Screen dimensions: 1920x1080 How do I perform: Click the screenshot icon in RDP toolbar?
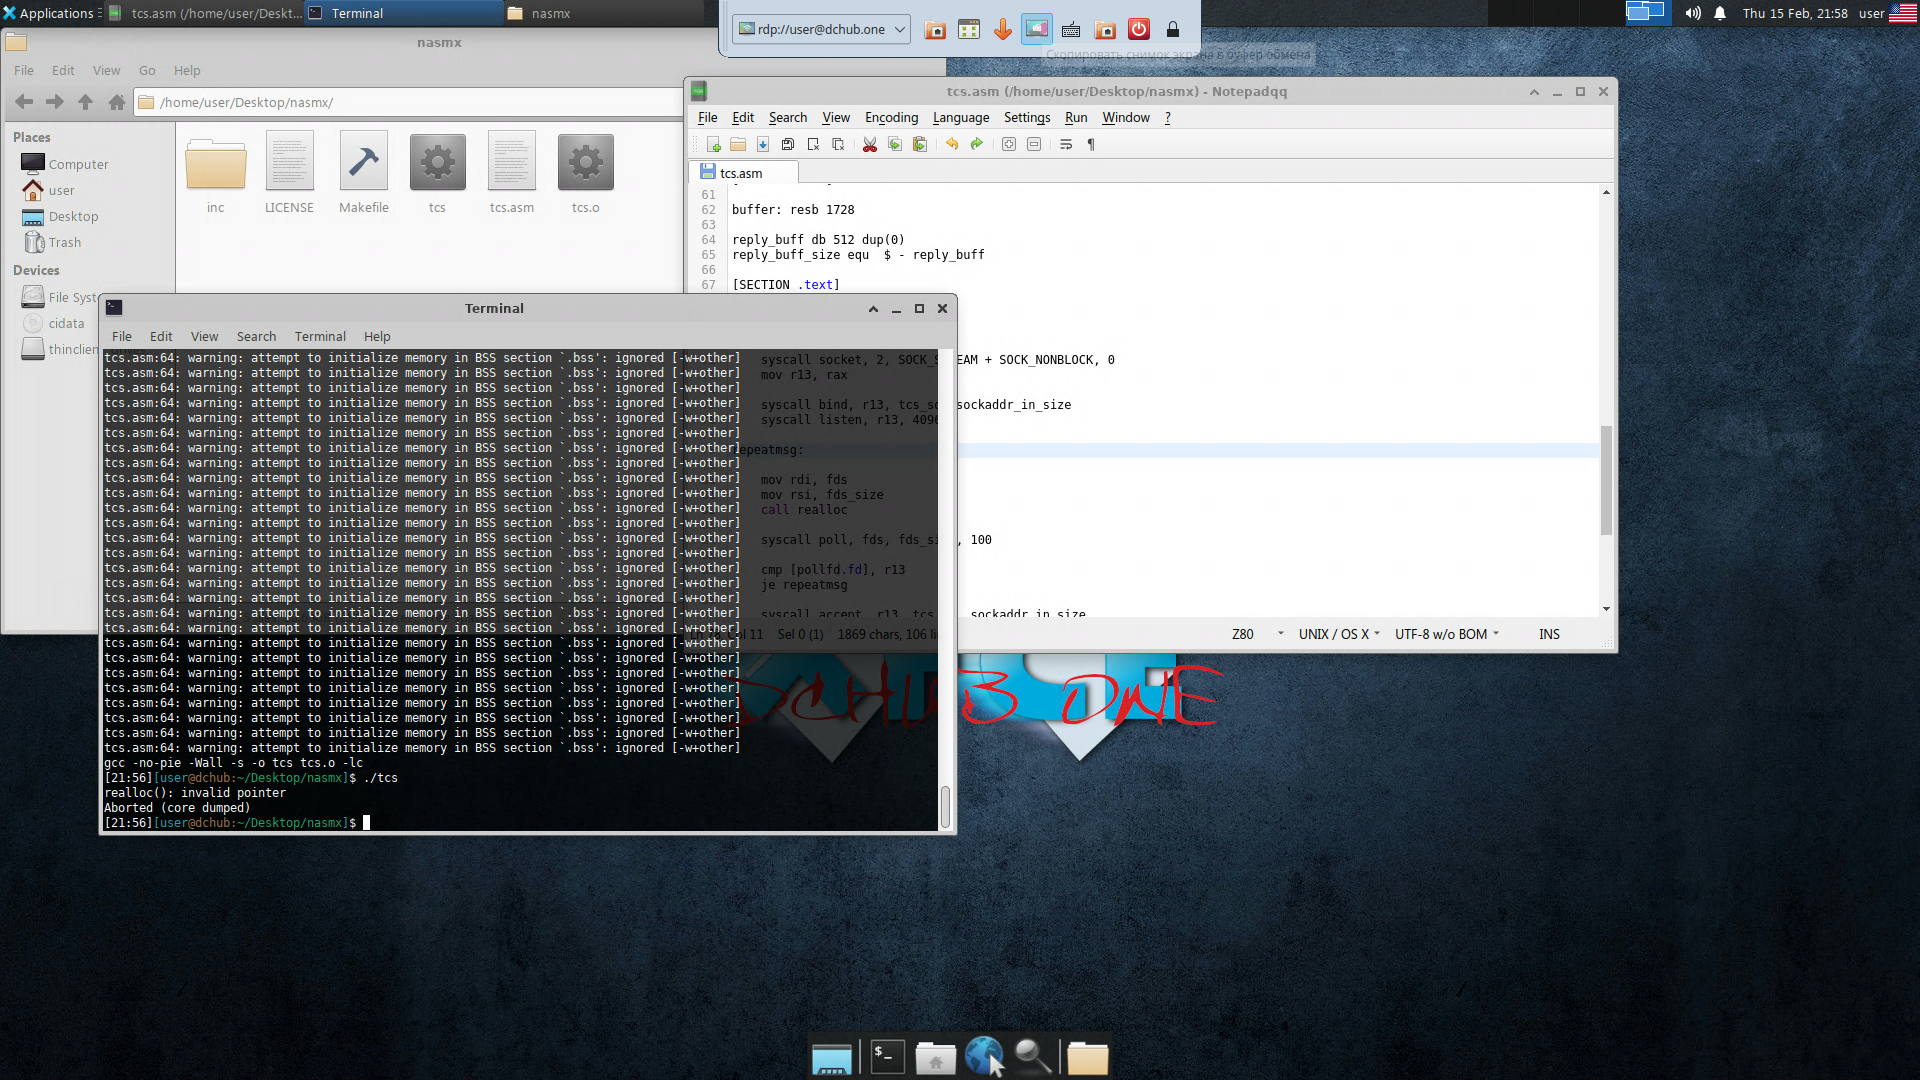[1037, 30]
